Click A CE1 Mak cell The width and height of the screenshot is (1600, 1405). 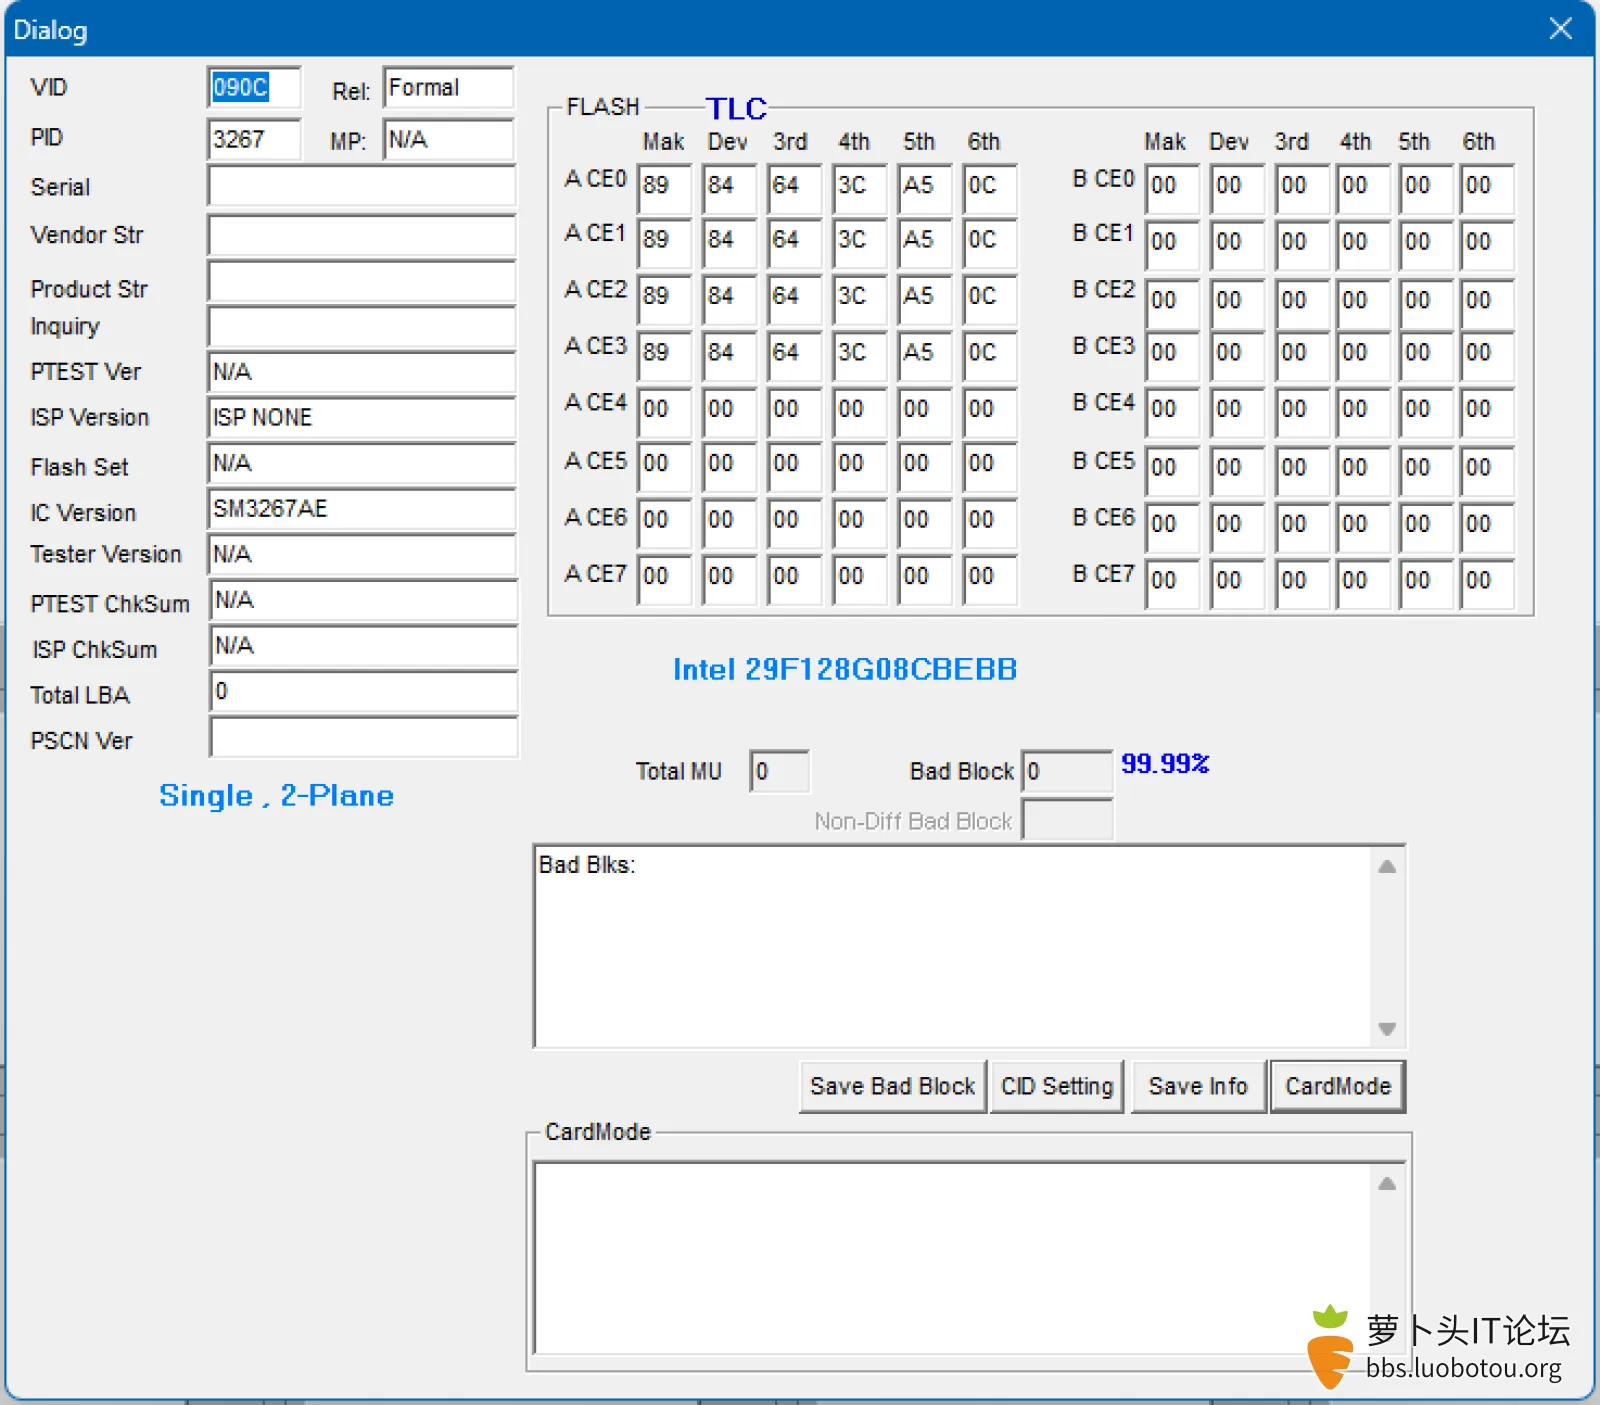pyautogui.click(x=665, y=242)
